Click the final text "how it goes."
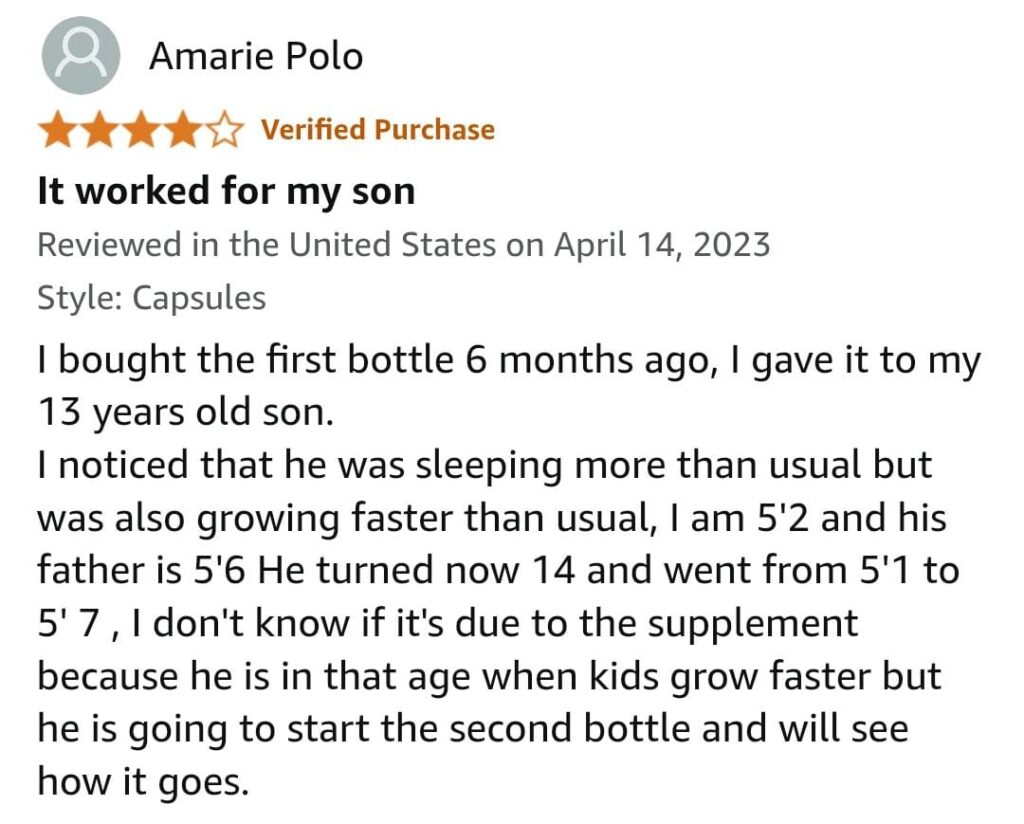The image size is (1024, 824). (142, 780)
